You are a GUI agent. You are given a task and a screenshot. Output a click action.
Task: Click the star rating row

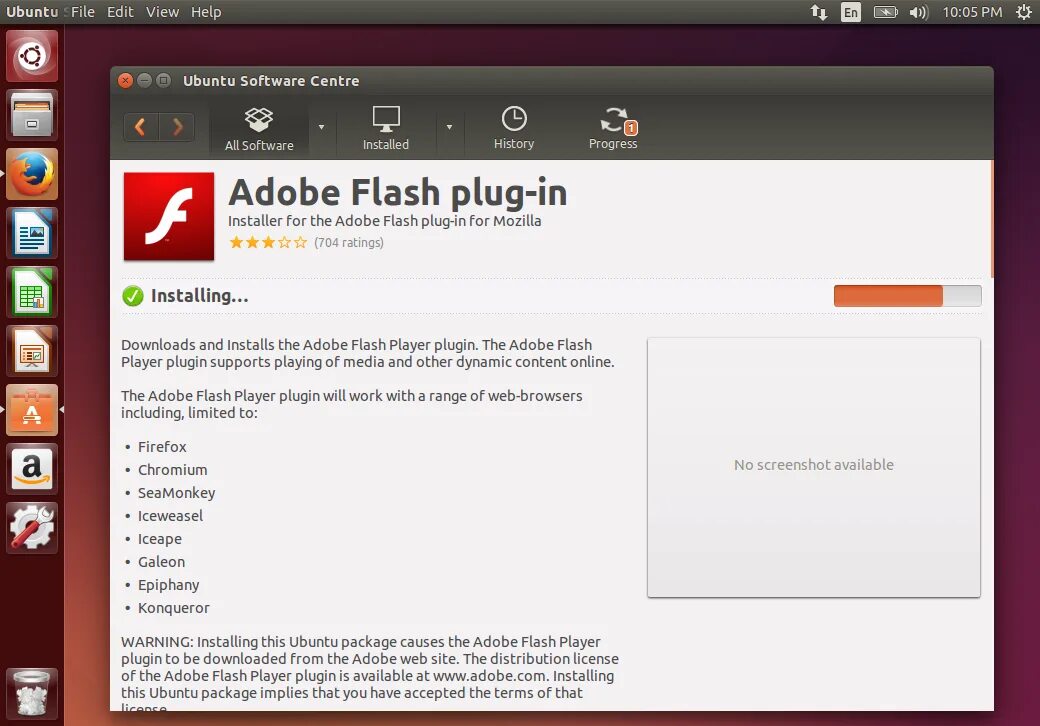pyautogui.click(x=268, y=242)
